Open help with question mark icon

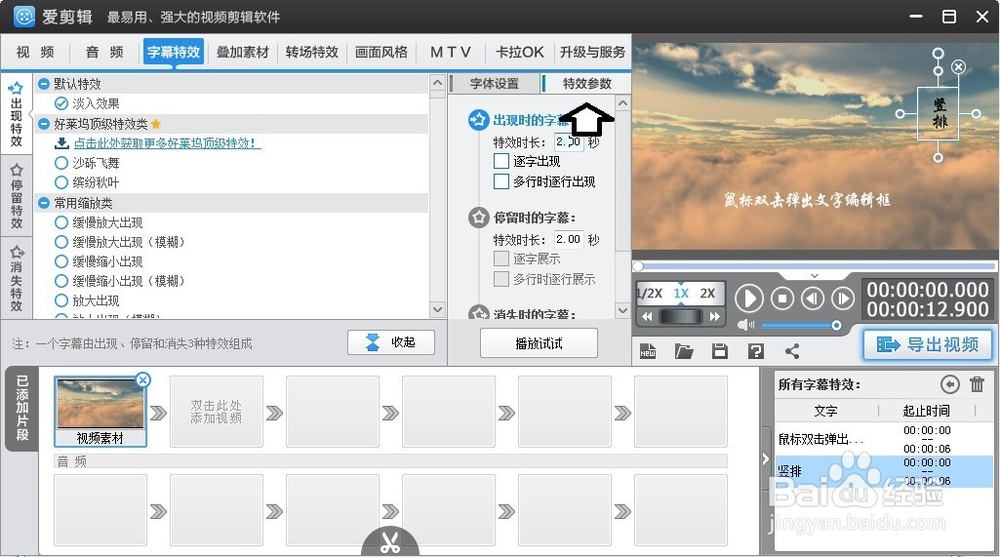coord(756,351)
